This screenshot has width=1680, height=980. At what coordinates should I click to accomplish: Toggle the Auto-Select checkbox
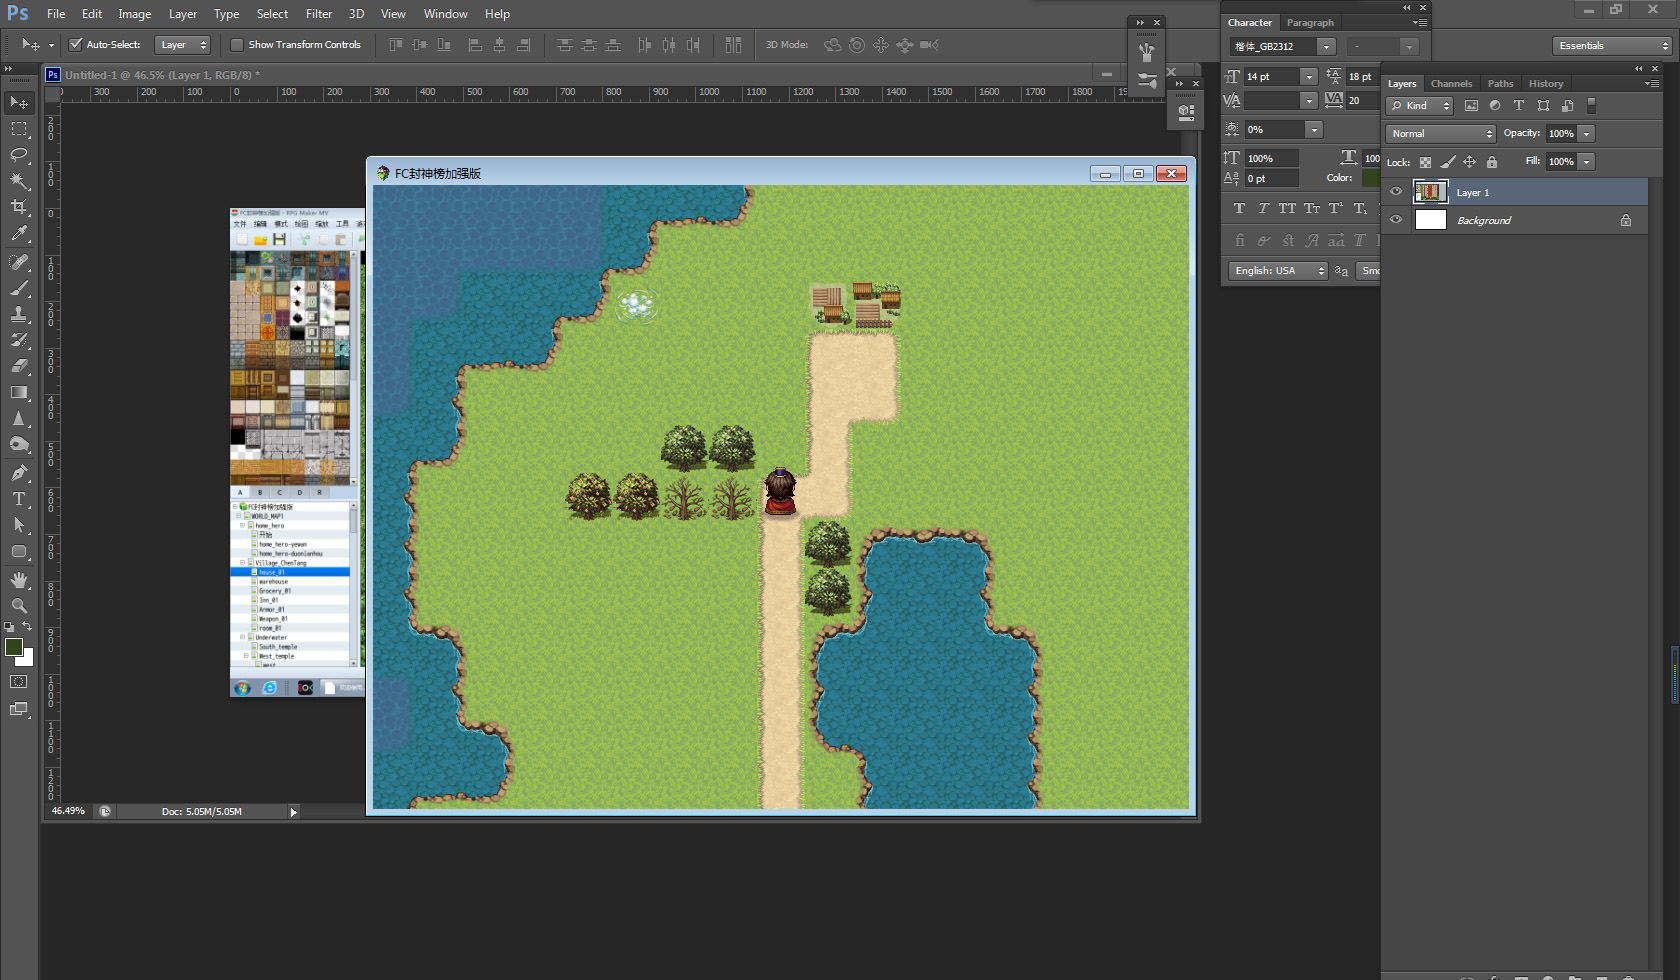pyautogui.click(x=75, y=44)
